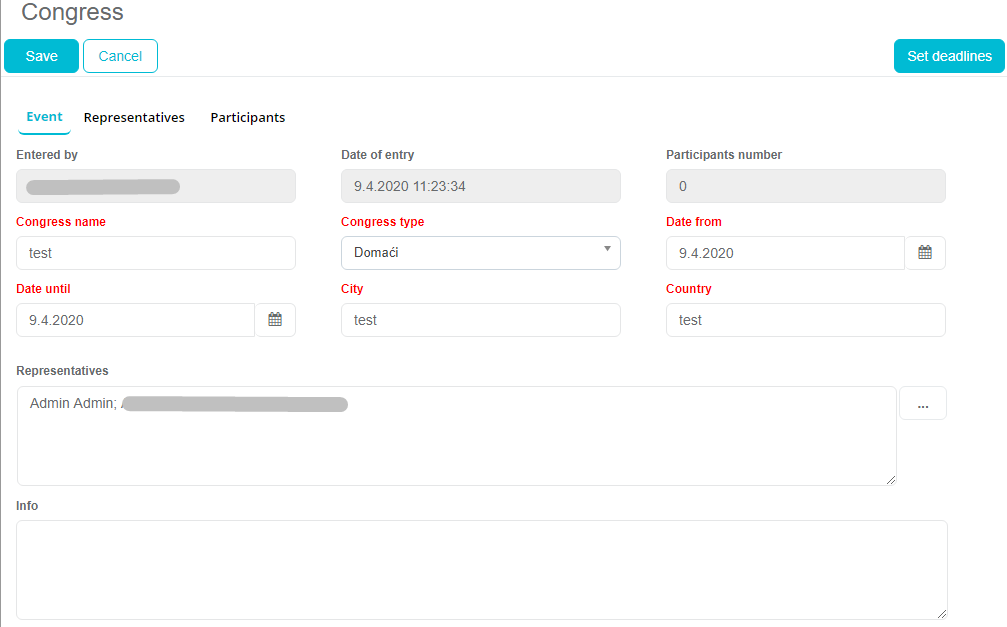The height and width of the screenshot is (627, 1007).
Task: Click the Participants number field
Action: (805, 186)
